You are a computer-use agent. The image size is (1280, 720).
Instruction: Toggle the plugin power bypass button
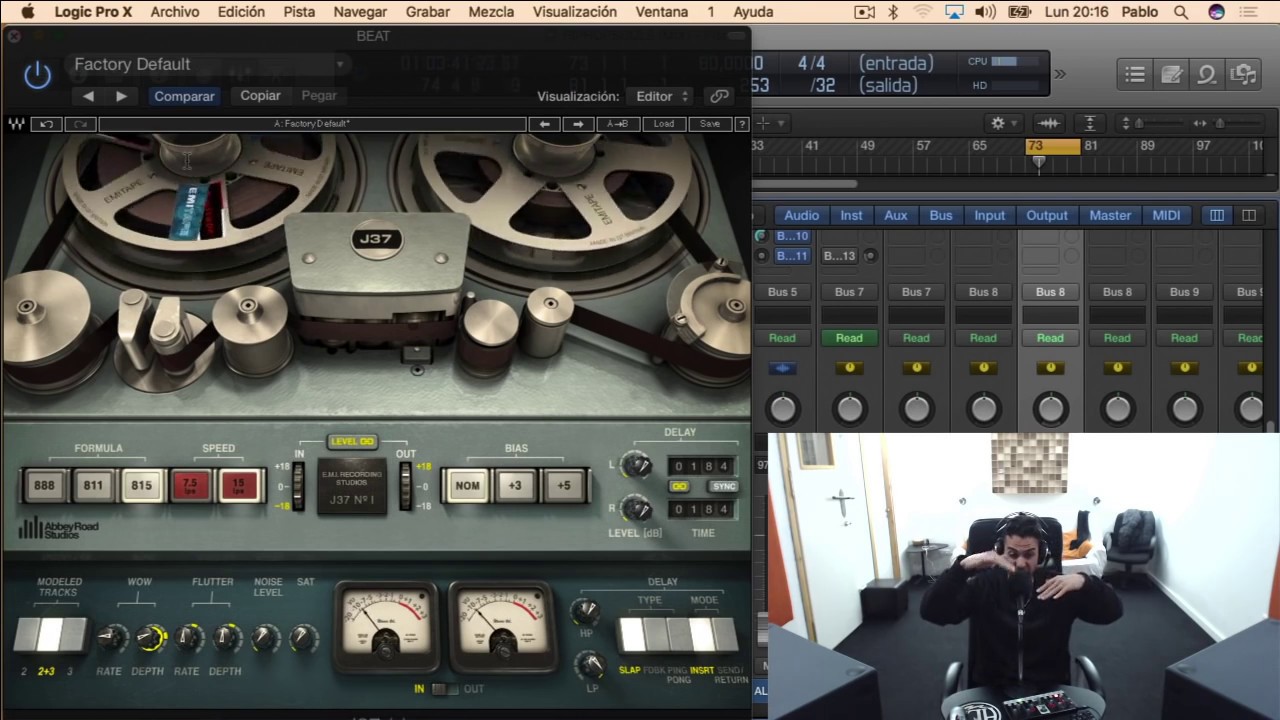pos(37,75)
